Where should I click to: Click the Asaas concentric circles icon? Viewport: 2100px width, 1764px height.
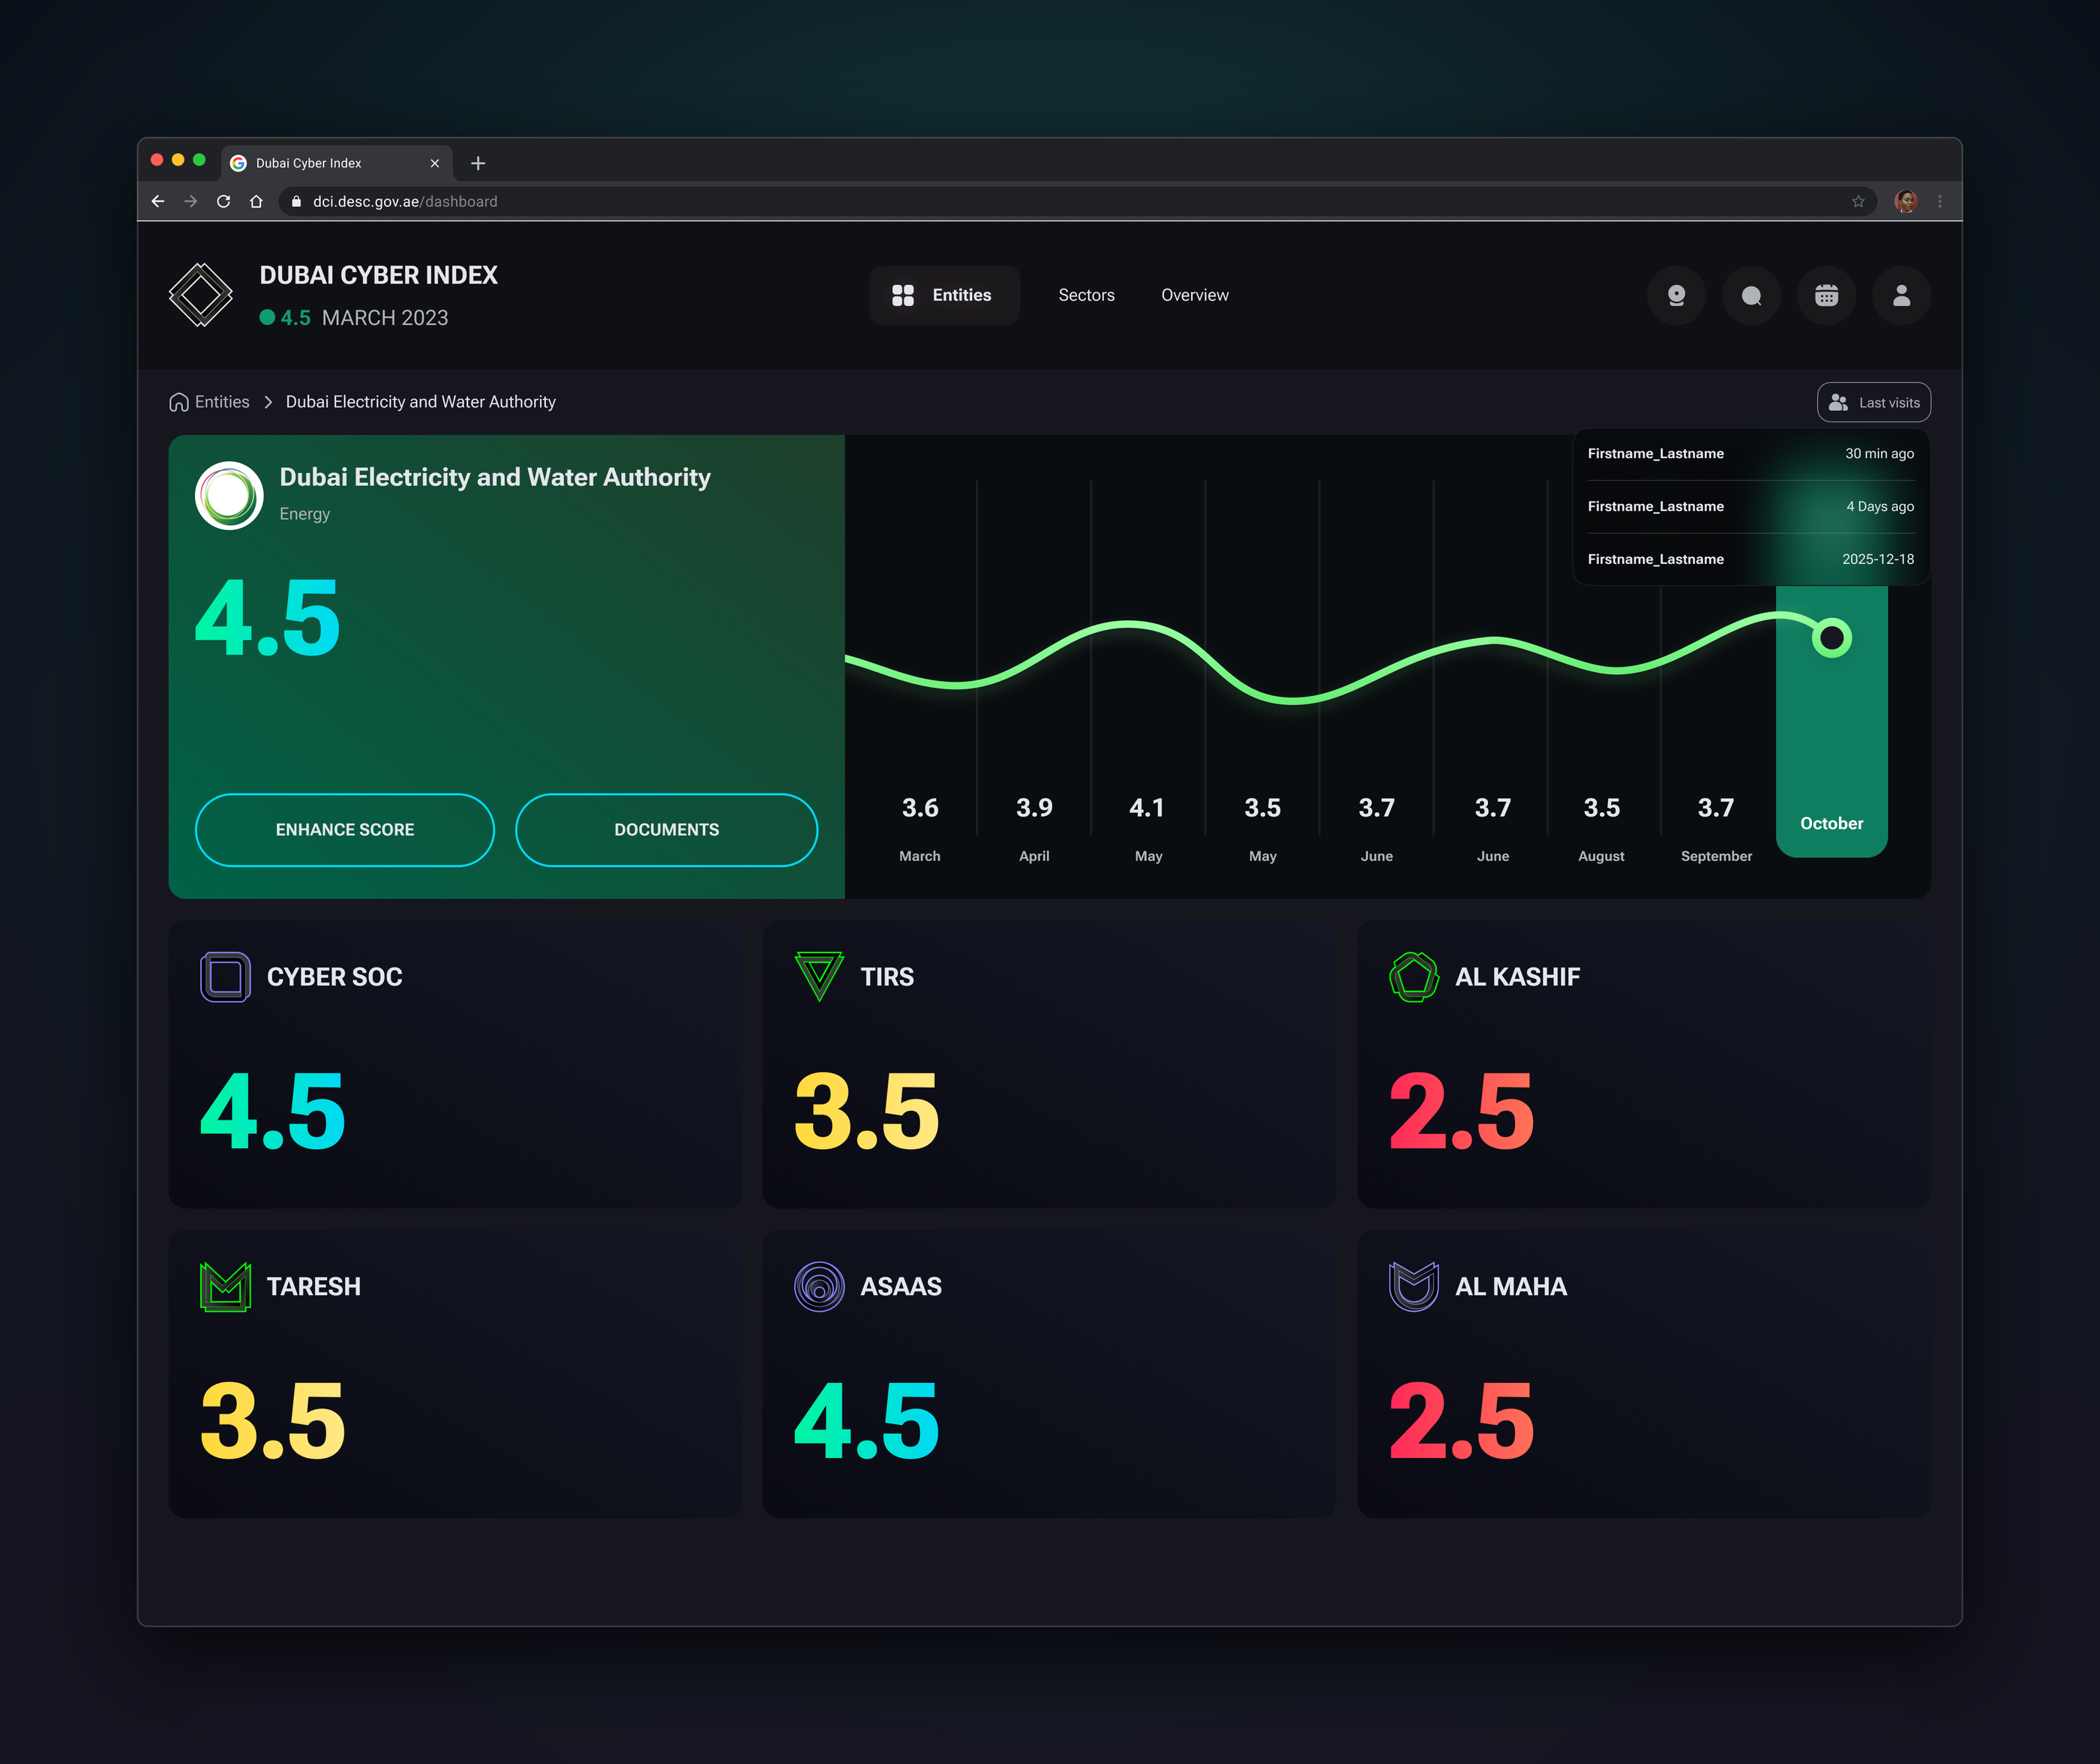[819, 1287]
